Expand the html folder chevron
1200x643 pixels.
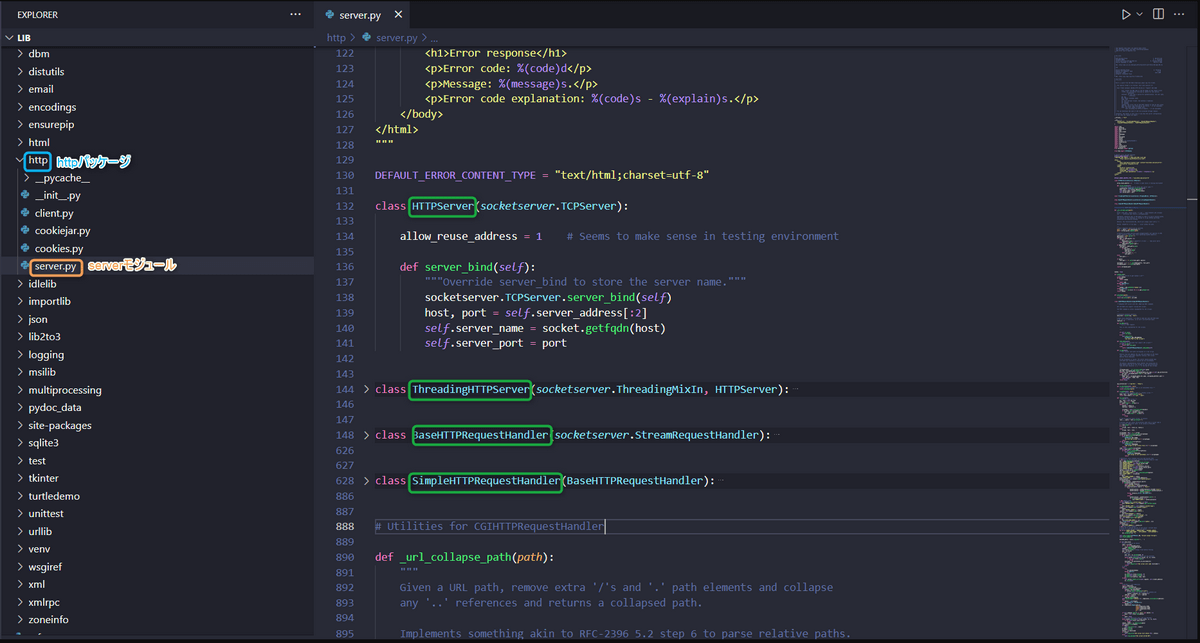[x=21, y=143]
